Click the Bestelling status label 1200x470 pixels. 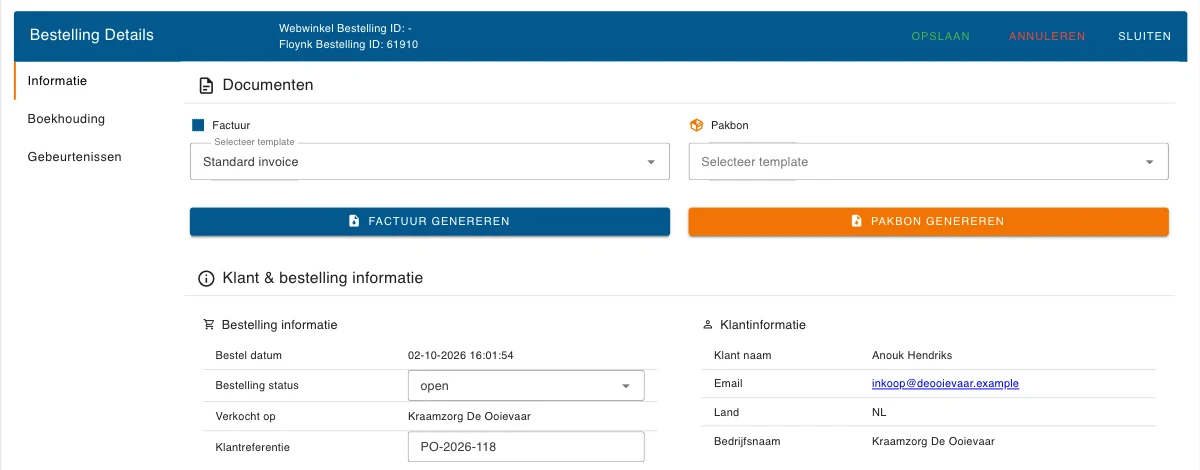pyautogui.click(x=257, y=386)
